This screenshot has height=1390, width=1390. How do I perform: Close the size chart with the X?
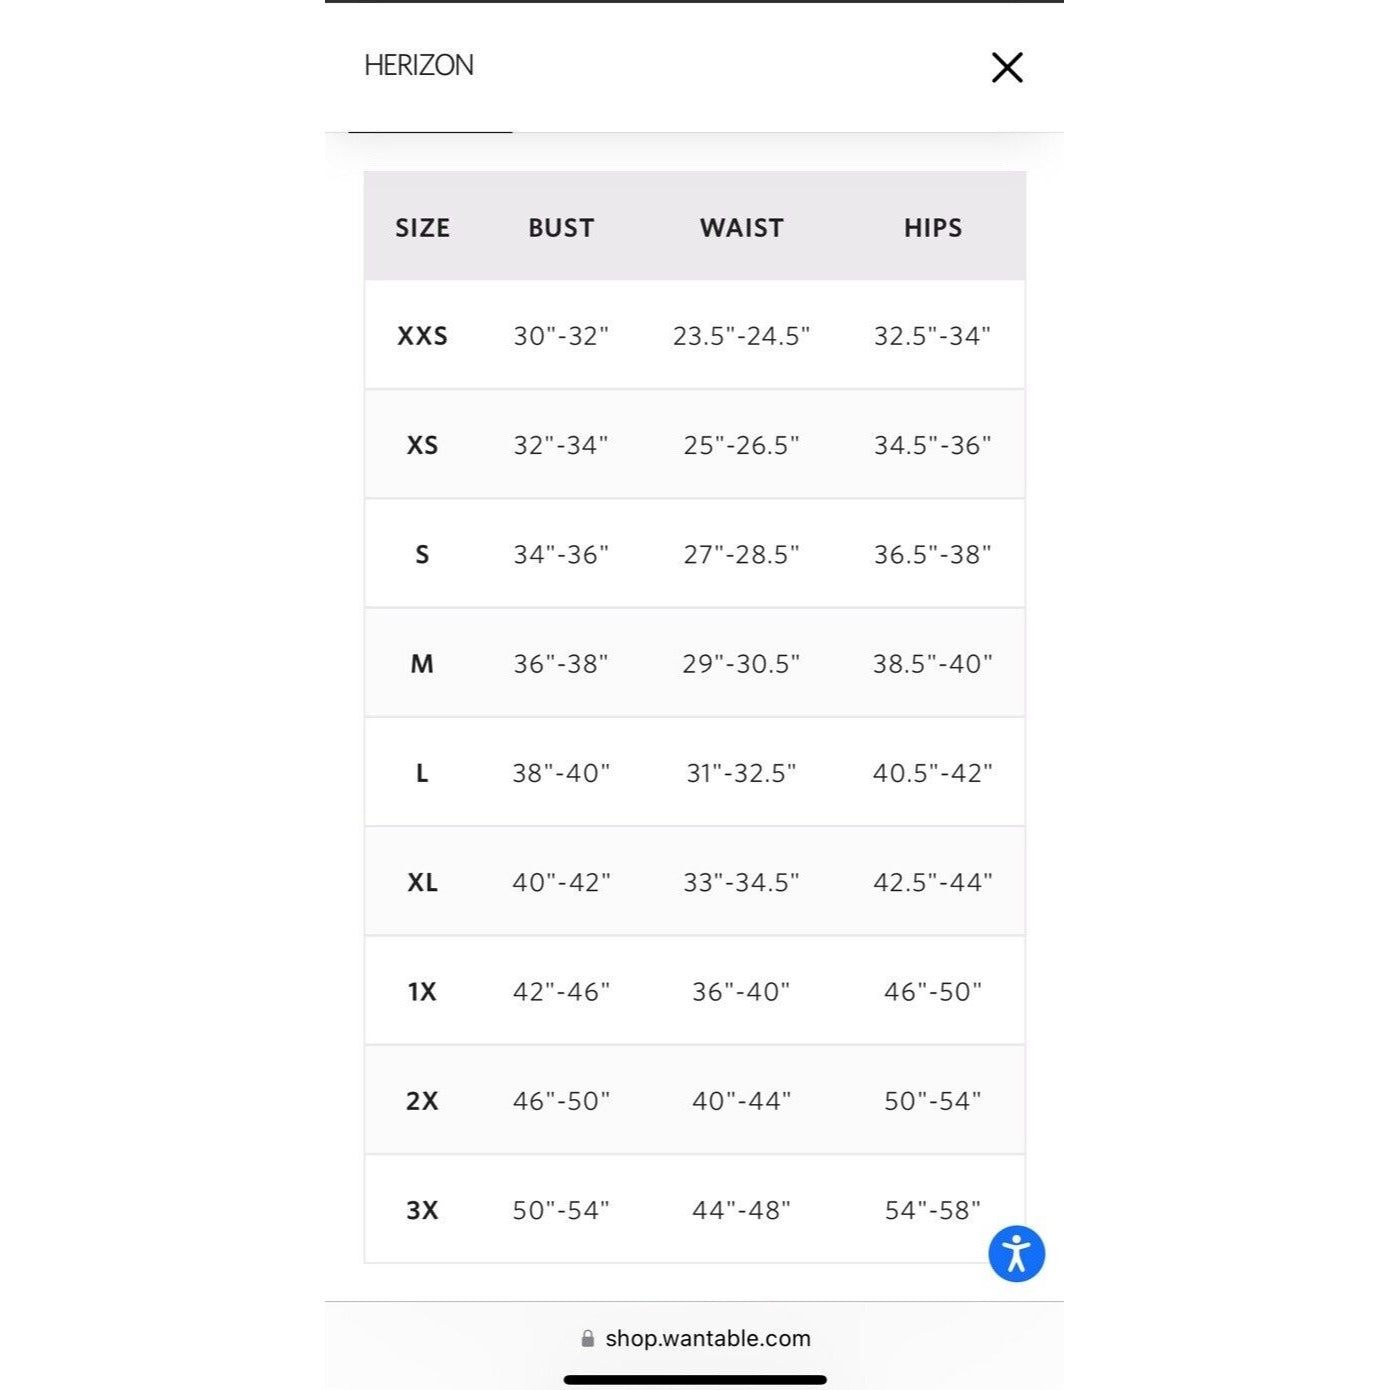(x=1007, y=68)
